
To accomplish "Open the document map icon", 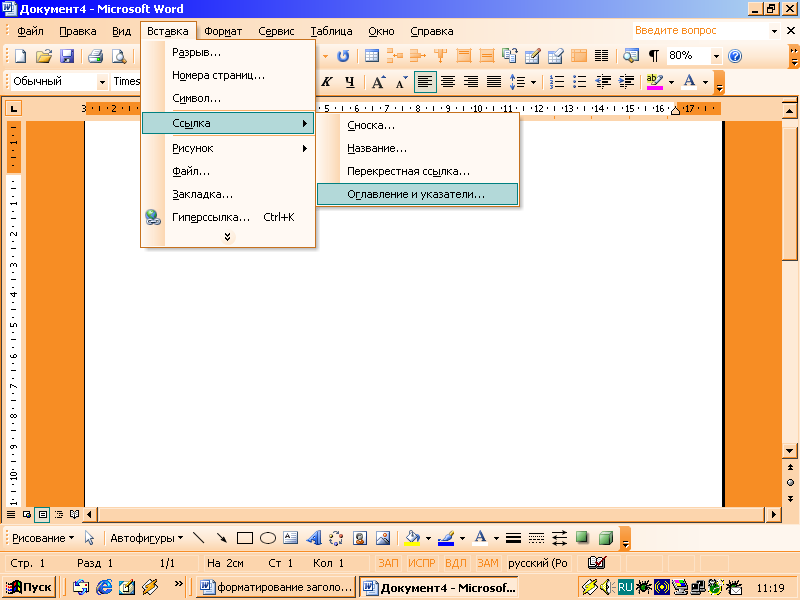I will pos(631,56).
